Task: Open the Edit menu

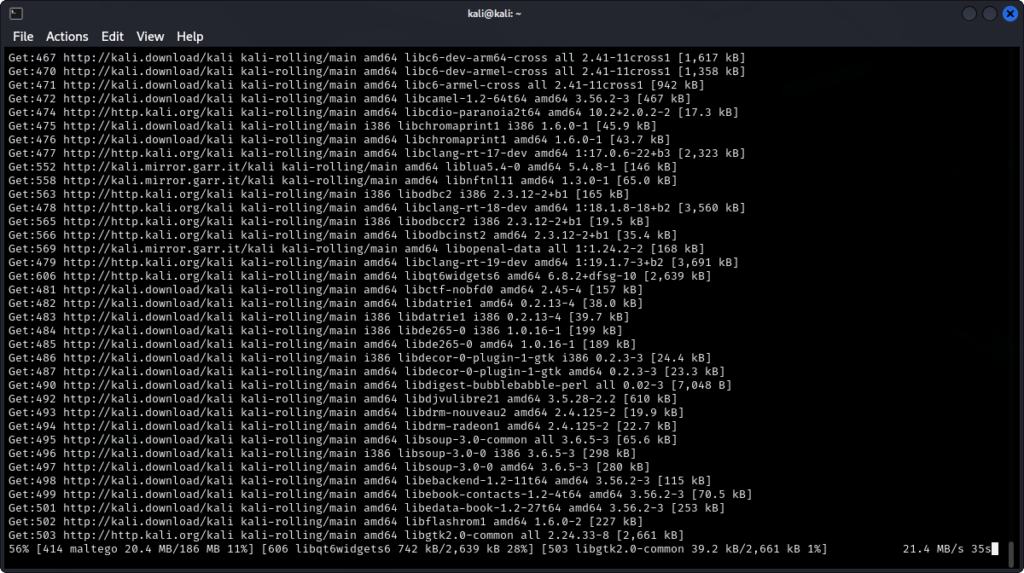Action: point(112,36)
